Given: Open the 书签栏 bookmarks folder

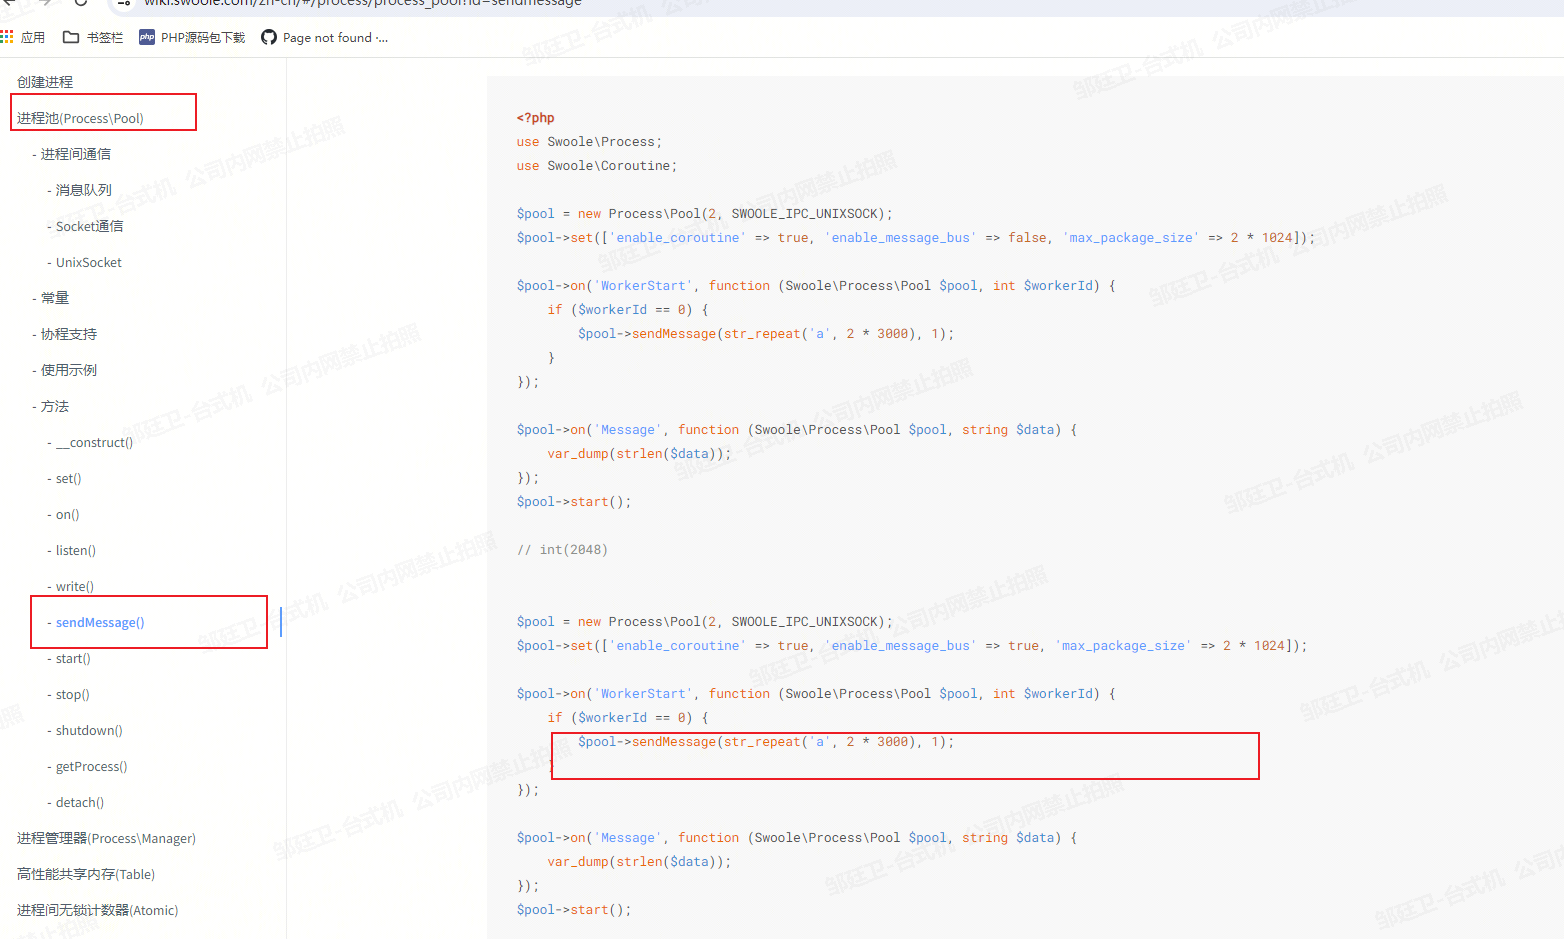Looking at the screenshot, I should coord(93,37).
